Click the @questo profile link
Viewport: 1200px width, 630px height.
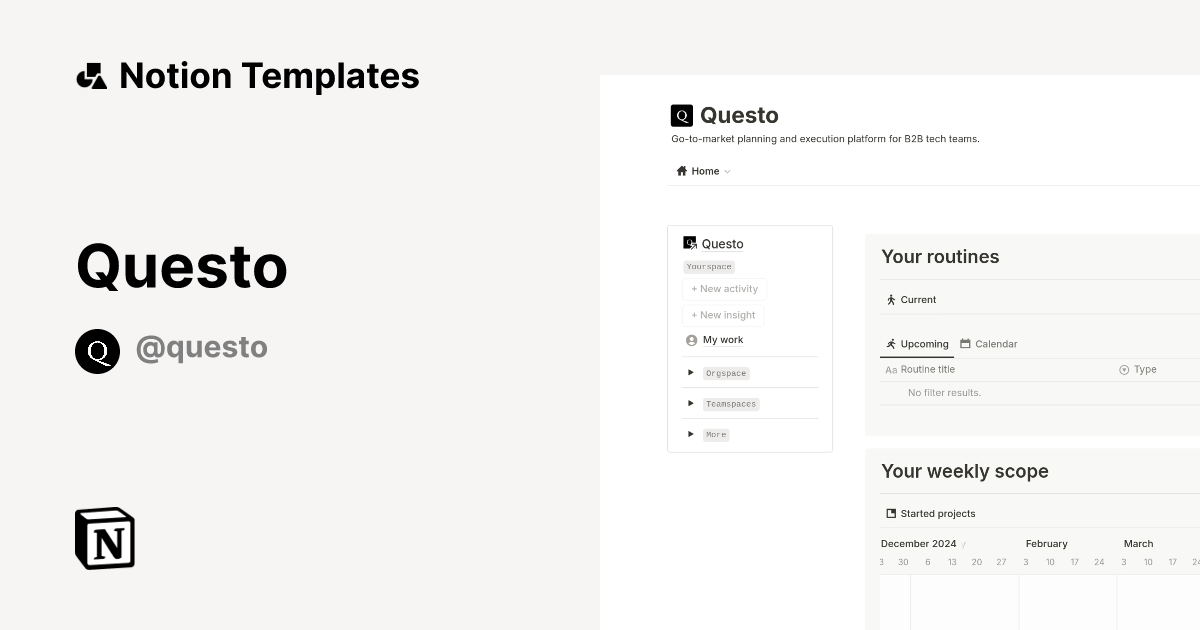[x=202, y=347]
